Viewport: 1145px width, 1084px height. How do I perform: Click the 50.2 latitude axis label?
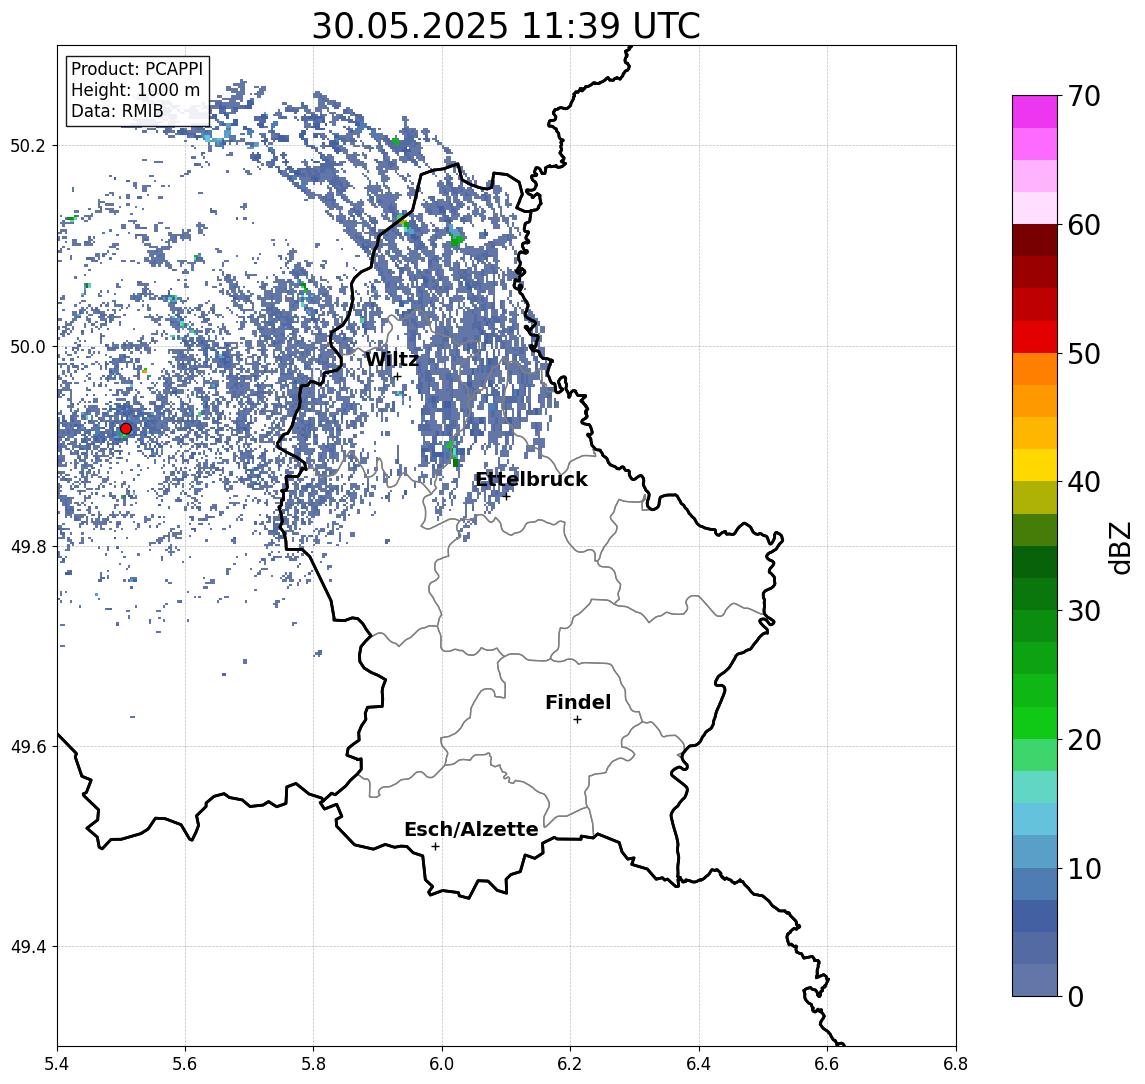point(28,145)
